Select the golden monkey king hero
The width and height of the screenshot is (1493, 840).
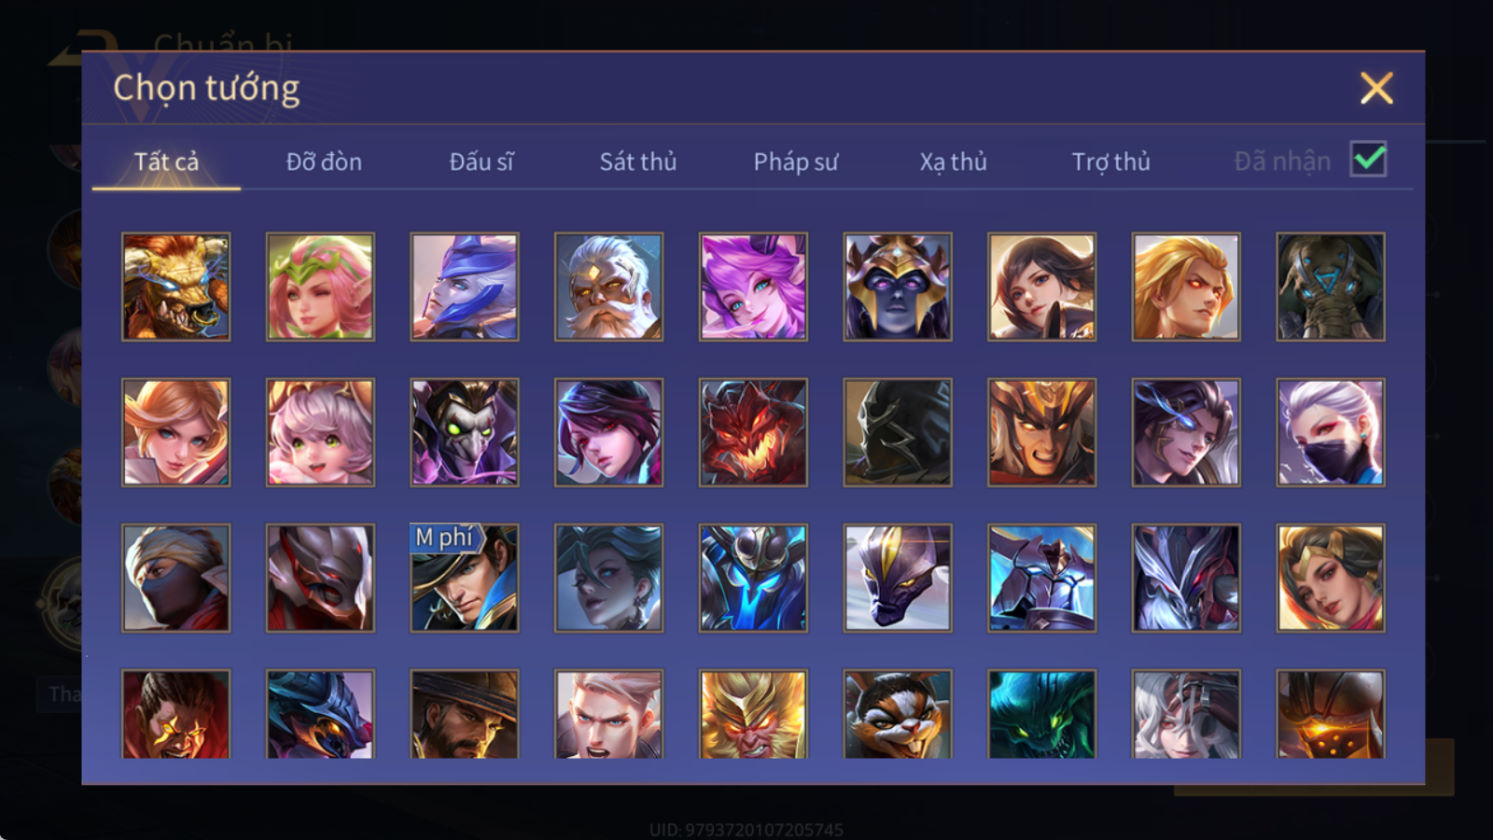[753, 714]
